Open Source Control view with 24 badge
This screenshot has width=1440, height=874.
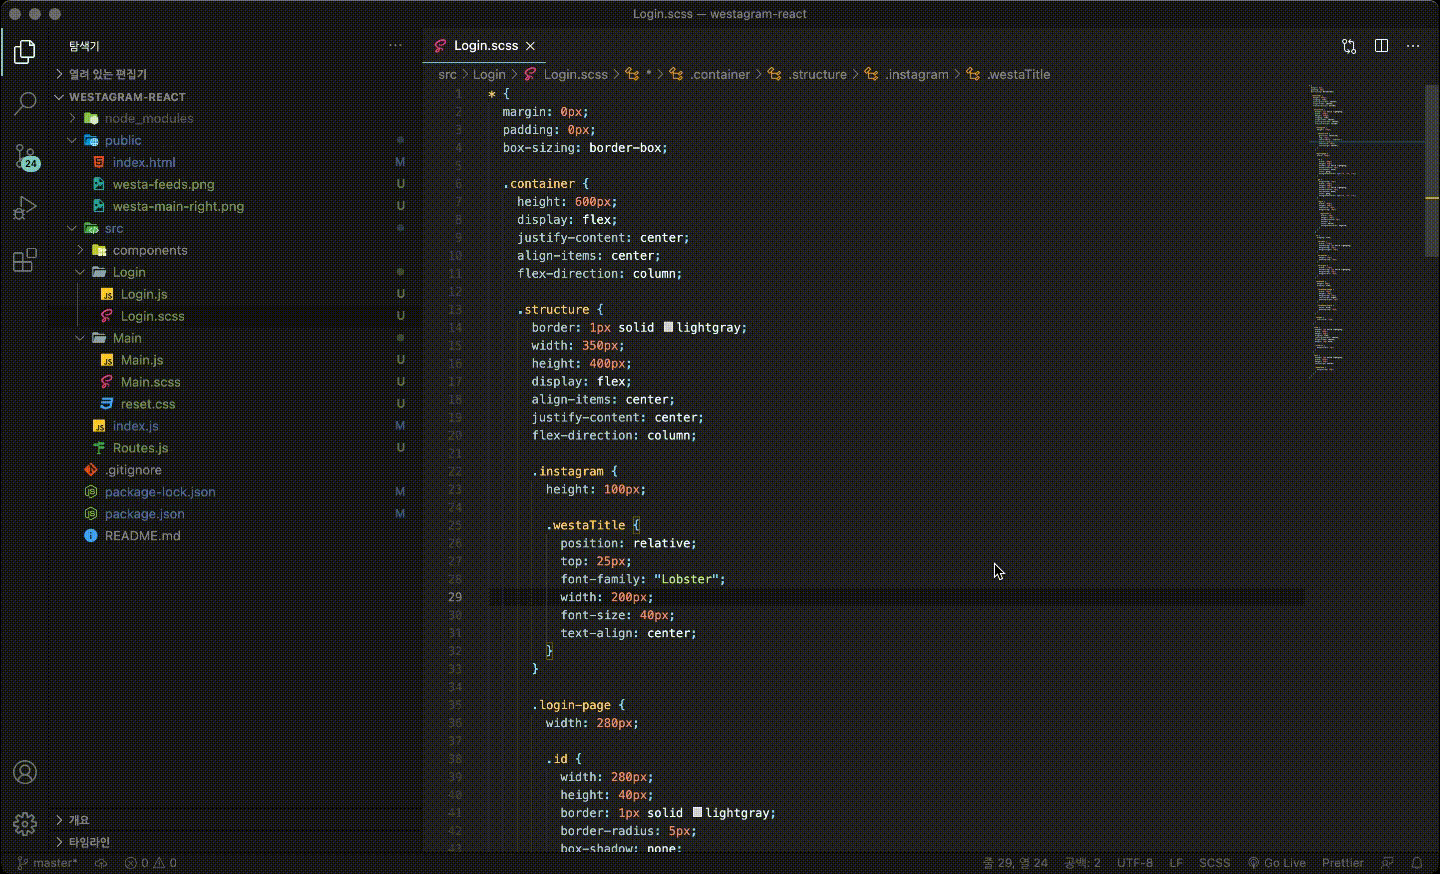point(25,156)
